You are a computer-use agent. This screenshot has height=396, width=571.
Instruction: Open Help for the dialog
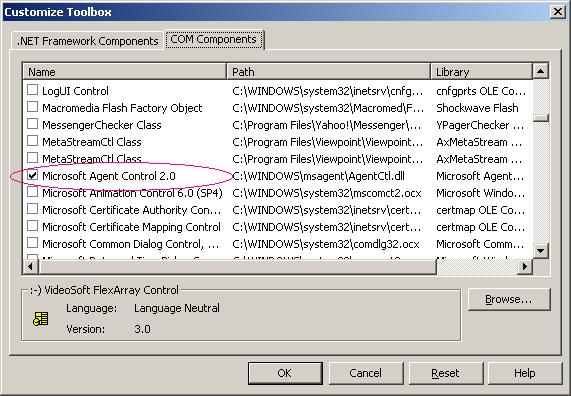click(525, 373)
